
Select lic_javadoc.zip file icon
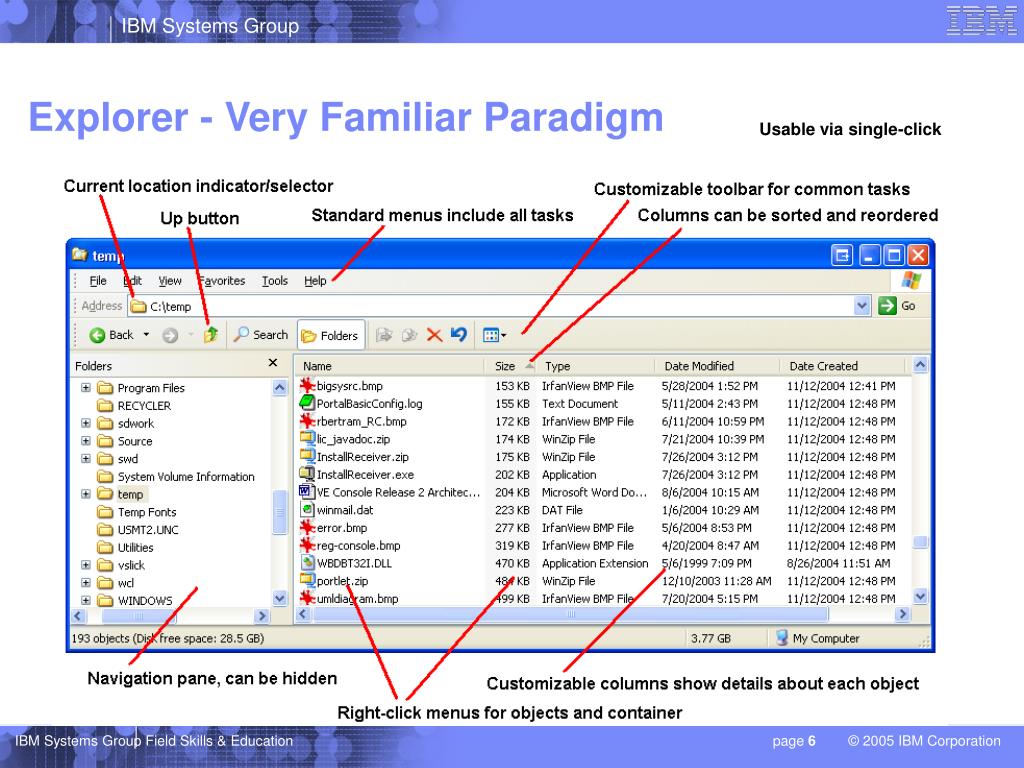click(307, 438)
